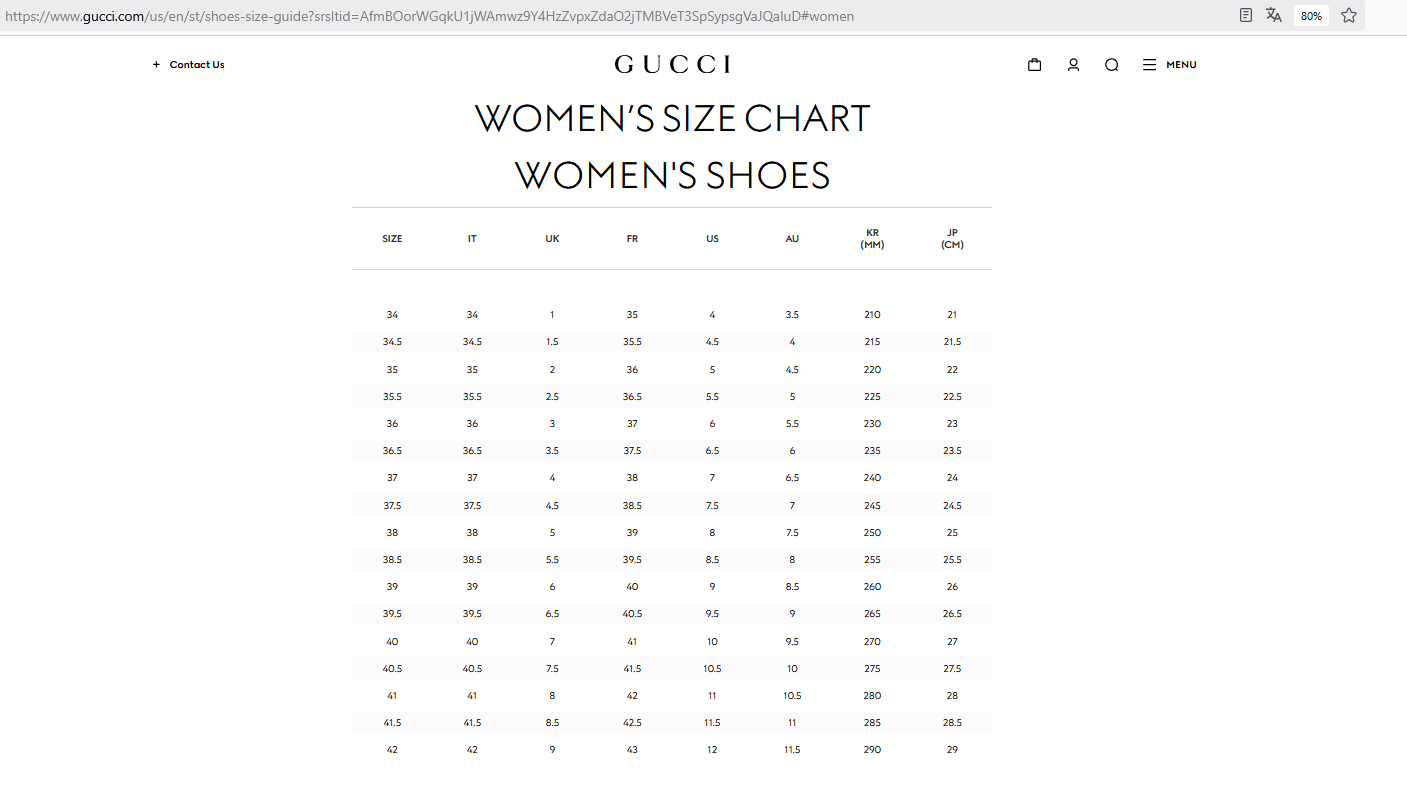Select the KR value 225
This screenshot has width=1407, height=793.
tap(872, 397)
